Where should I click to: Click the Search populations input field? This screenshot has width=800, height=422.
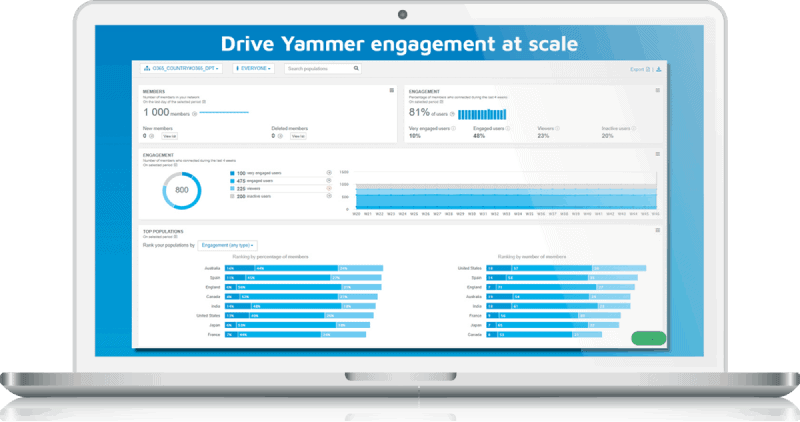click(x=323, y=68)
